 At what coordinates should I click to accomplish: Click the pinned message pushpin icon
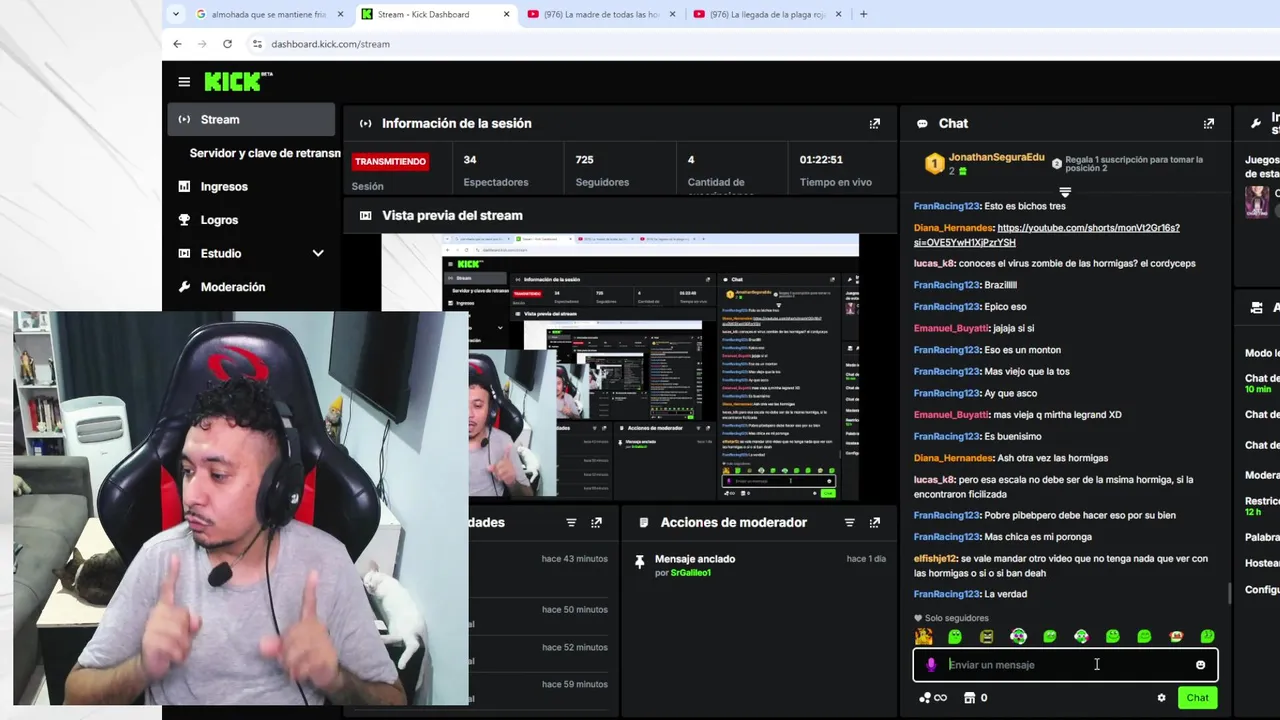point(640,563)
